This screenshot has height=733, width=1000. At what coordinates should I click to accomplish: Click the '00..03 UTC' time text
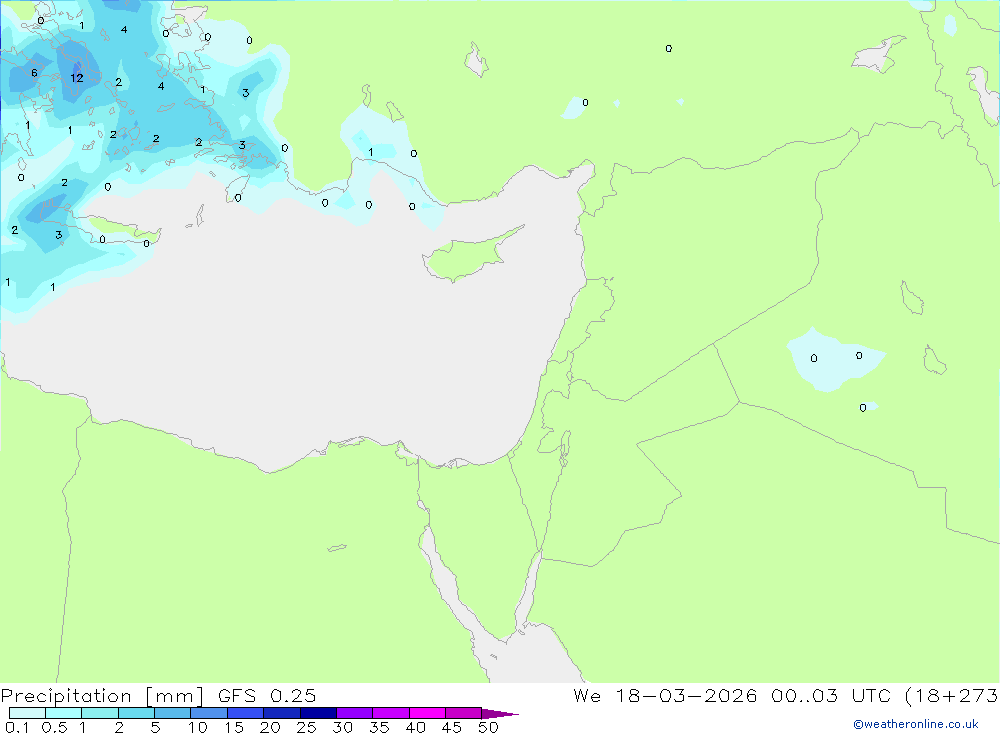[832, 696]
